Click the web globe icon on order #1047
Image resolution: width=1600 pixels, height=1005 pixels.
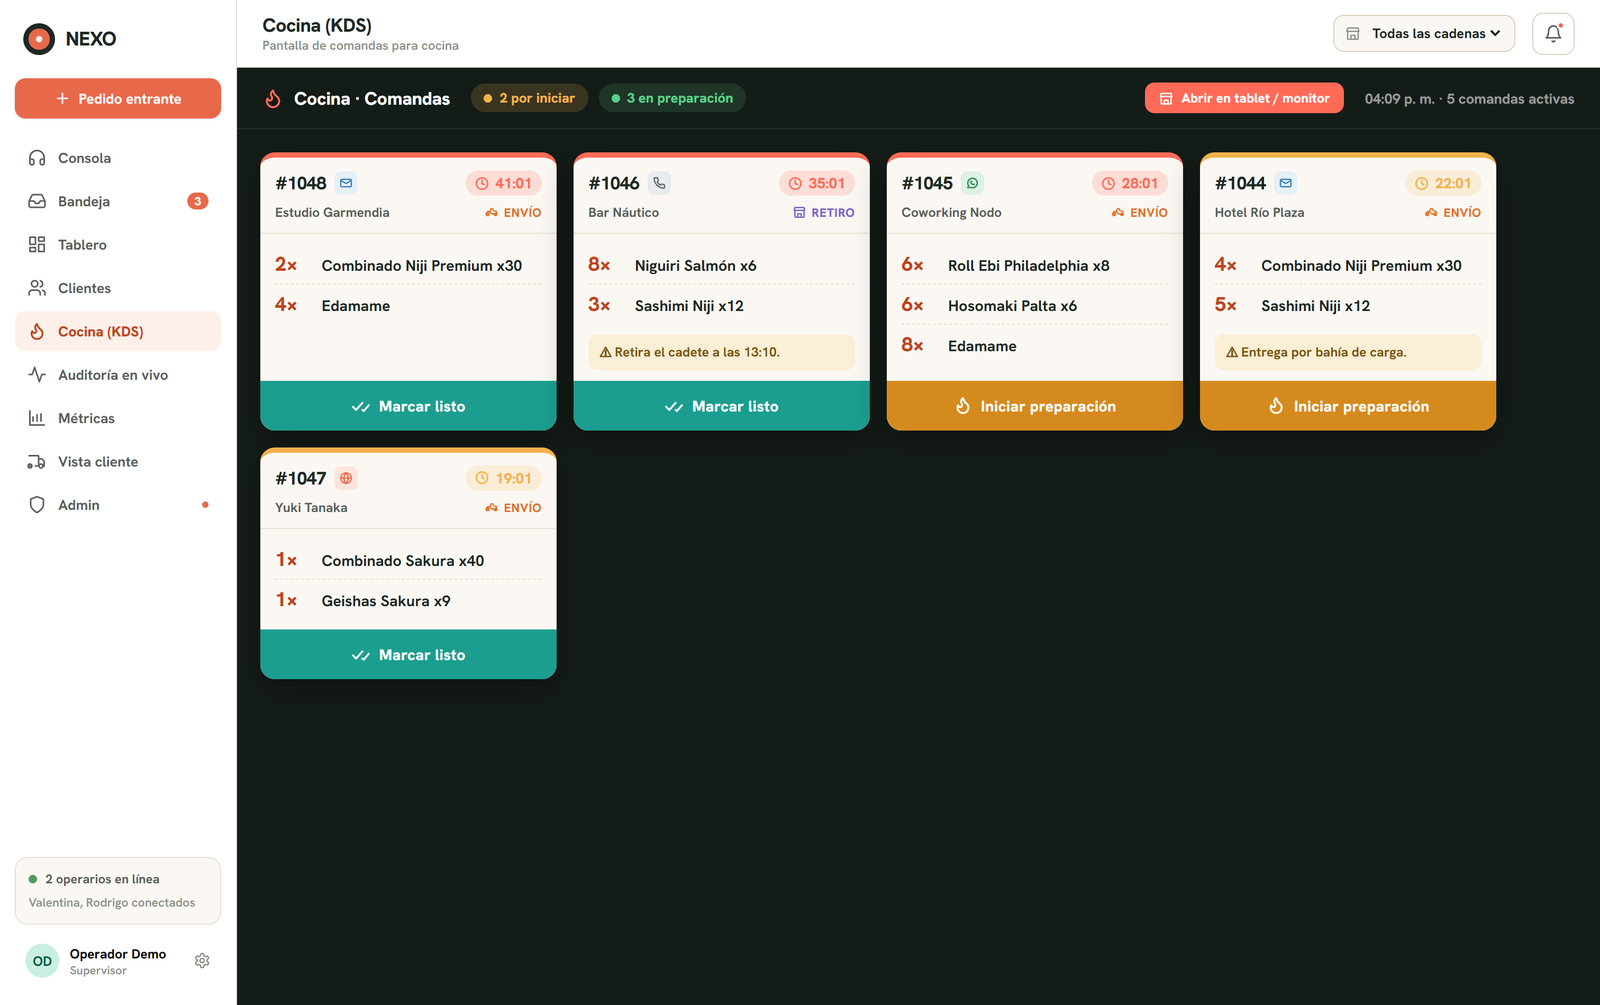[346, 478]
